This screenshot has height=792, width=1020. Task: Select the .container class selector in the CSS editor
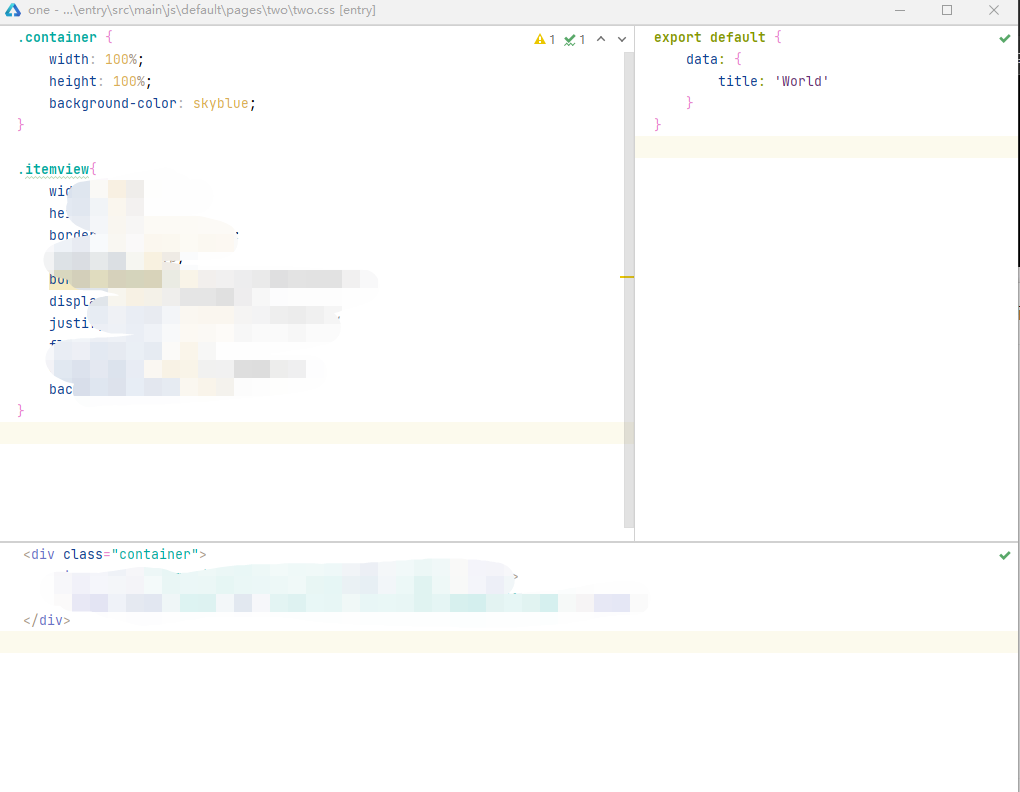click(x=55, y=37)
